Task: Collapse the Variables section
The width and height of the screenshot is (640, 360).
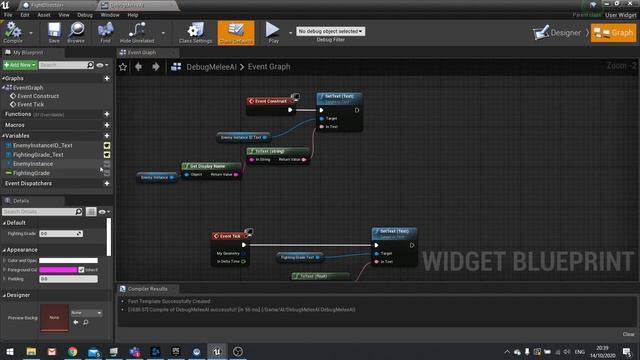Action: point(4,136)
